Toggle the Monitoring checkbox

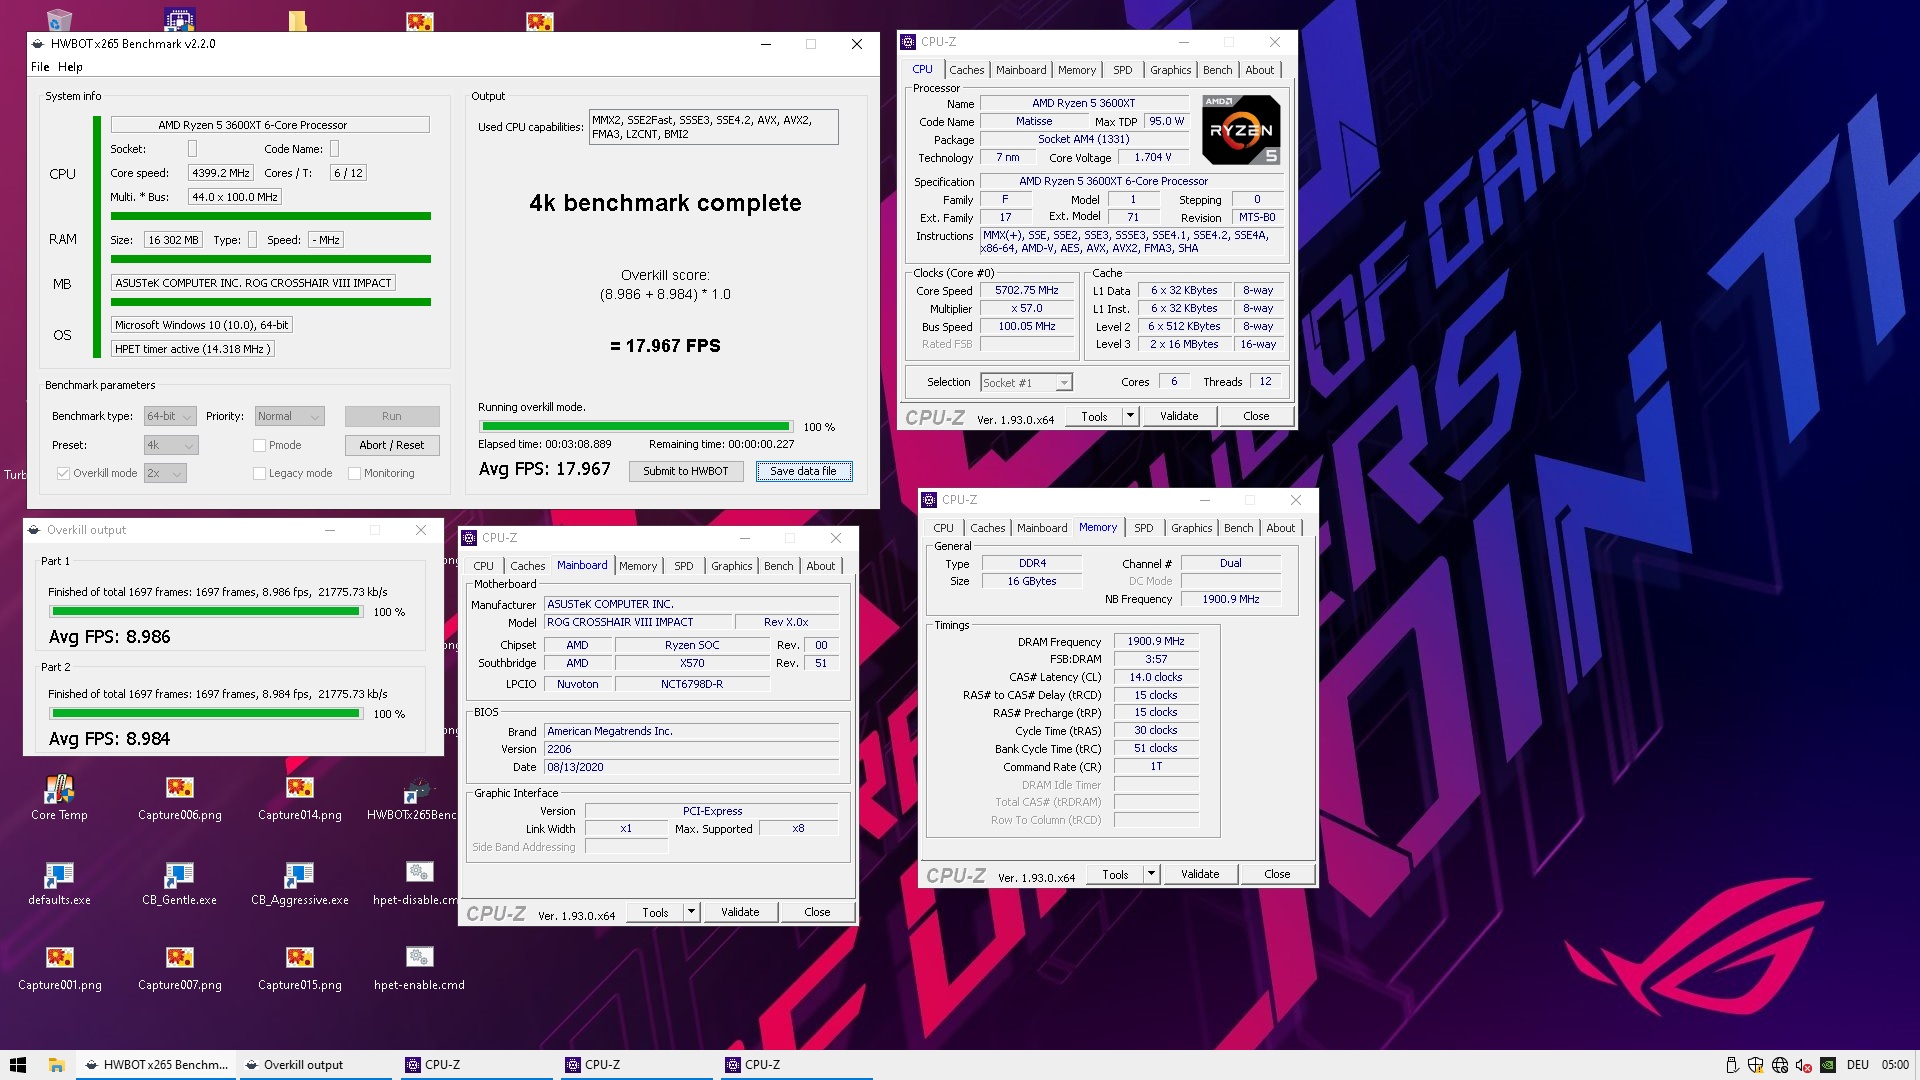click(x=354, y=473)
